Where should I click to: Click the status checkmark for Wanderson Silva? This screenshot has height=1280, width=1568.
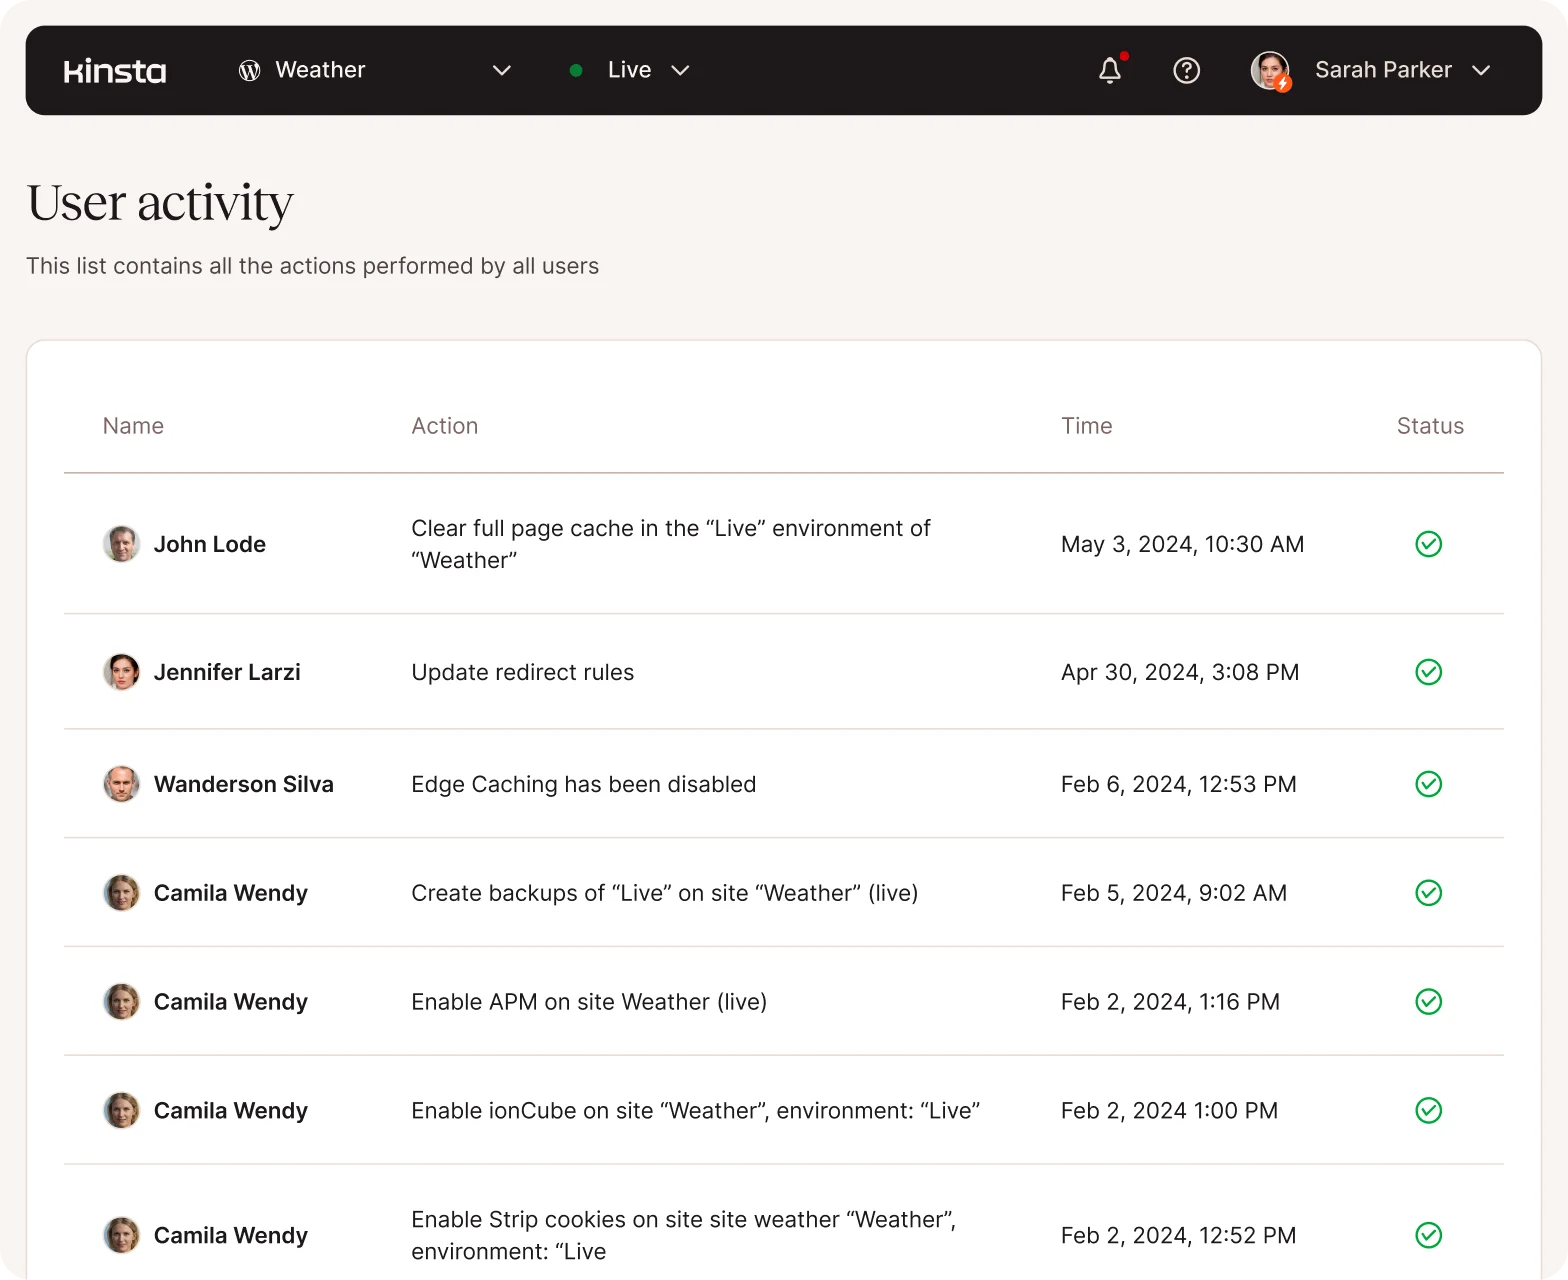pyautogui.click(x=1428, y=784)
